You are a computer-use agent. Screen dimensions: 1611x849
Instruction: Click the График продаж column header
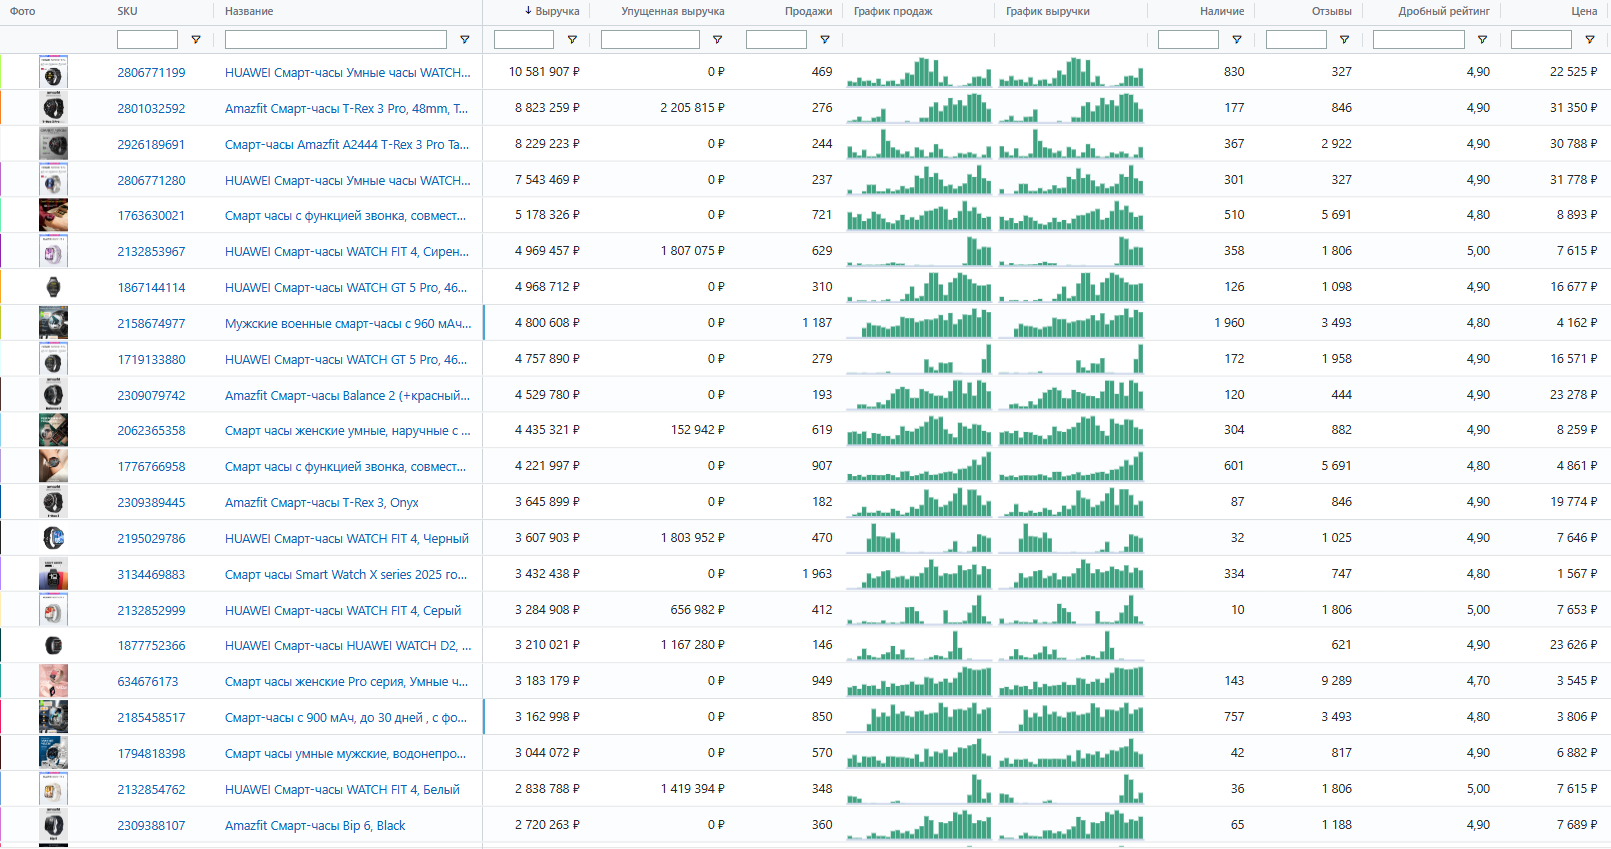pos(893,12)
